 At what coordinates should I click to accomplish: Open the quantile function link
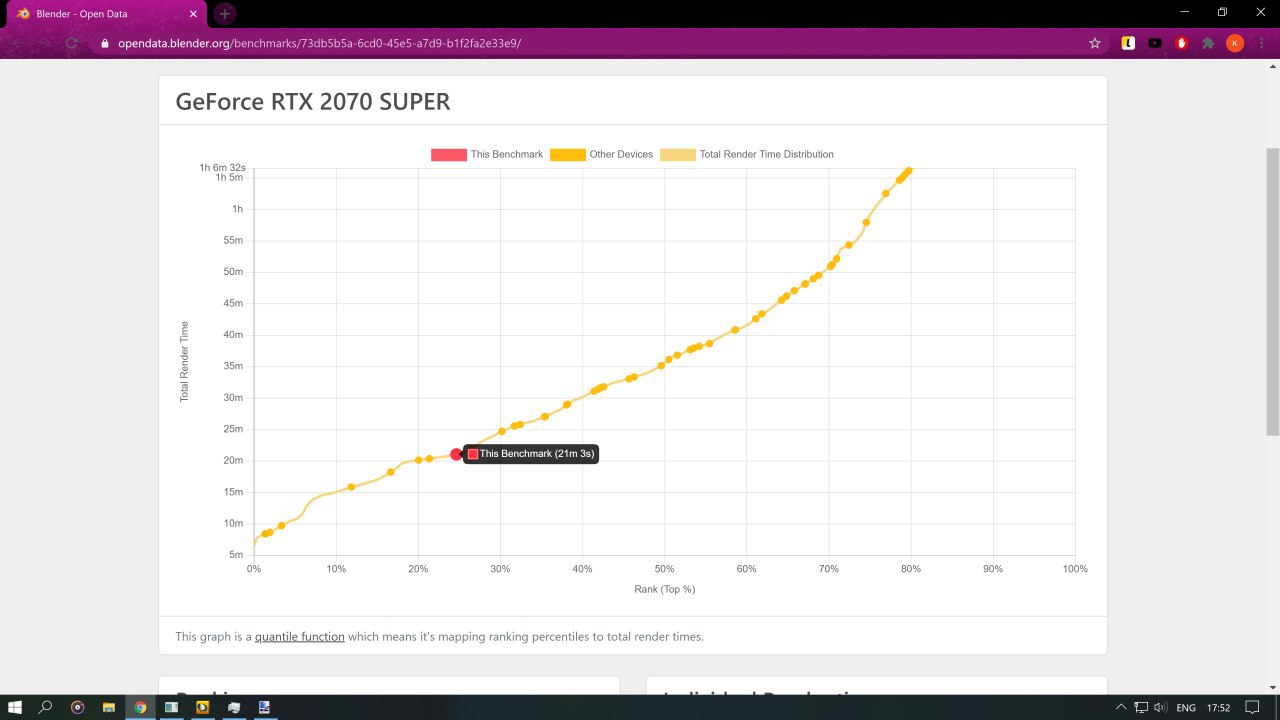click(300, 636)
